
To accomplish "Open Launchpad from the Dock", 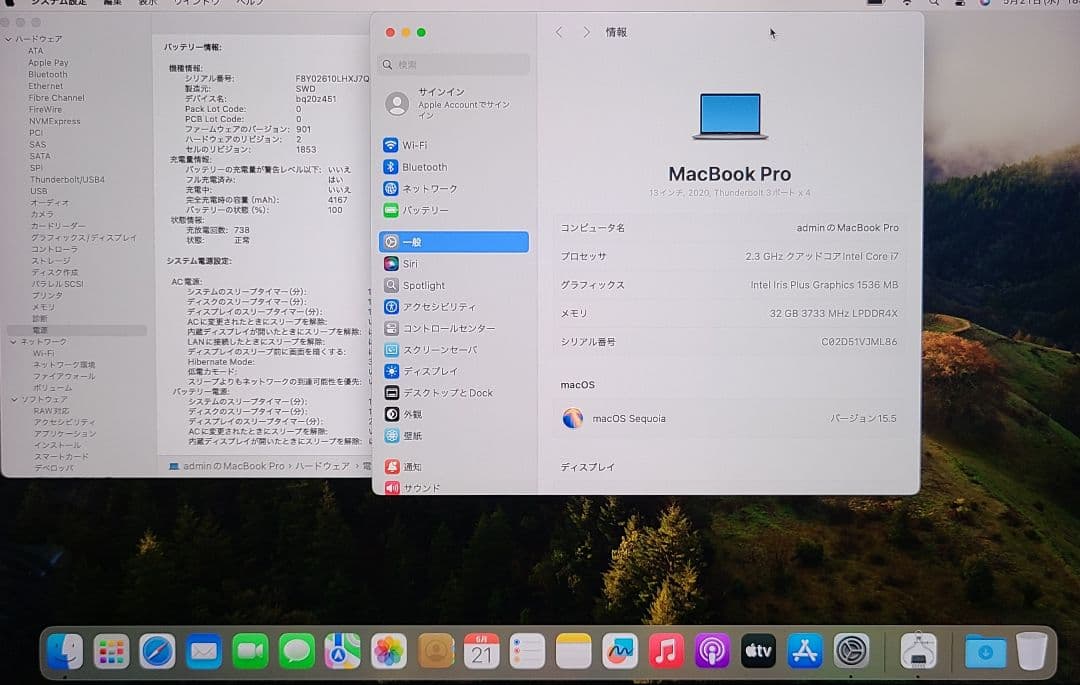I will coord(111,651).
